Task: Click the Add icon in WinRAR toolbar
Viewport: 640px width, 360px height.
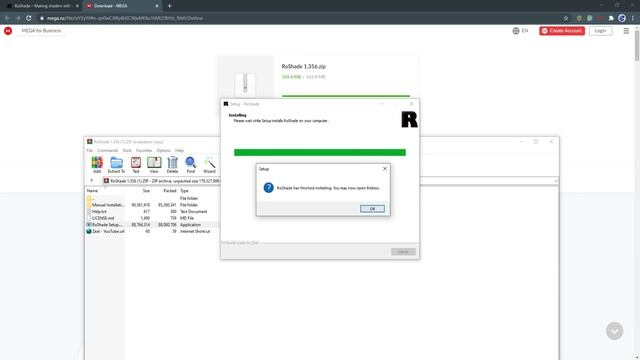Action: tap(97, 164)
